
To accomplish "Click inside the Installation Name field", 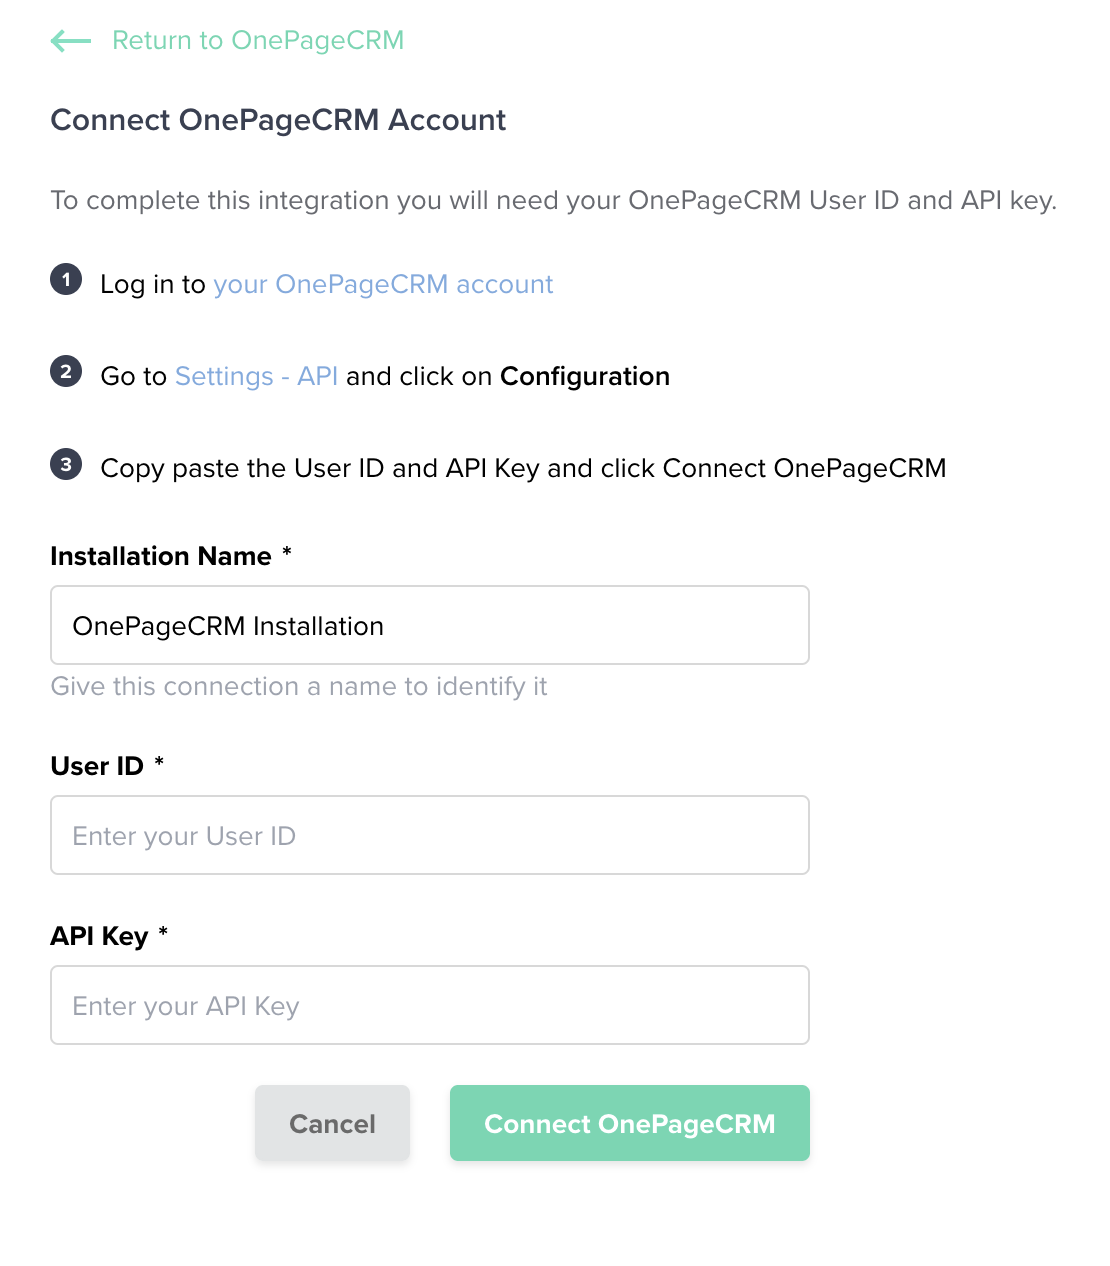I will coord(429,625).
